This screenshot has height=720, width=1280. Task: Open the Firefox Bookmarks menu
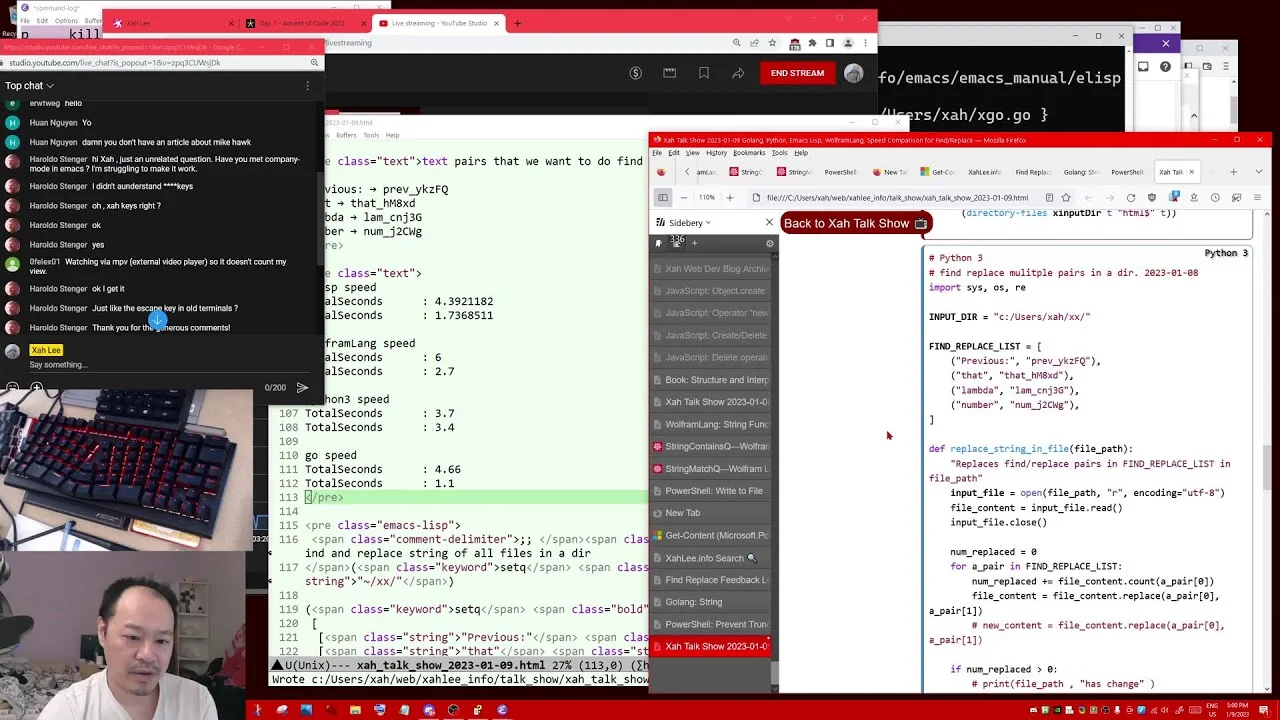click(x=749, y=153)
